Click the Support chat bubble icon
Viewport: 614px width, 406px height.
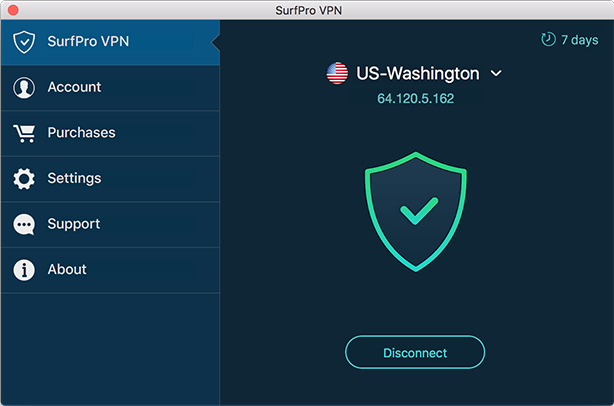tap(24, 224)
